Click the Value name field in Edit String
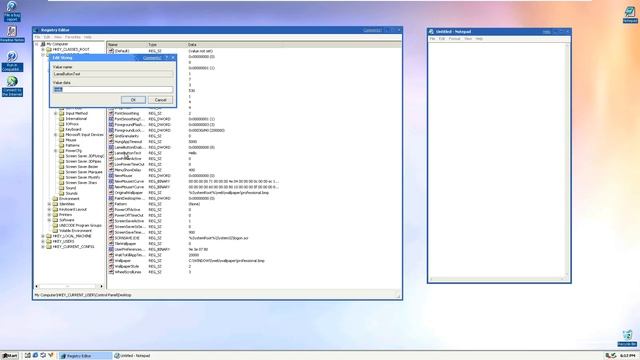 point(113,74)
